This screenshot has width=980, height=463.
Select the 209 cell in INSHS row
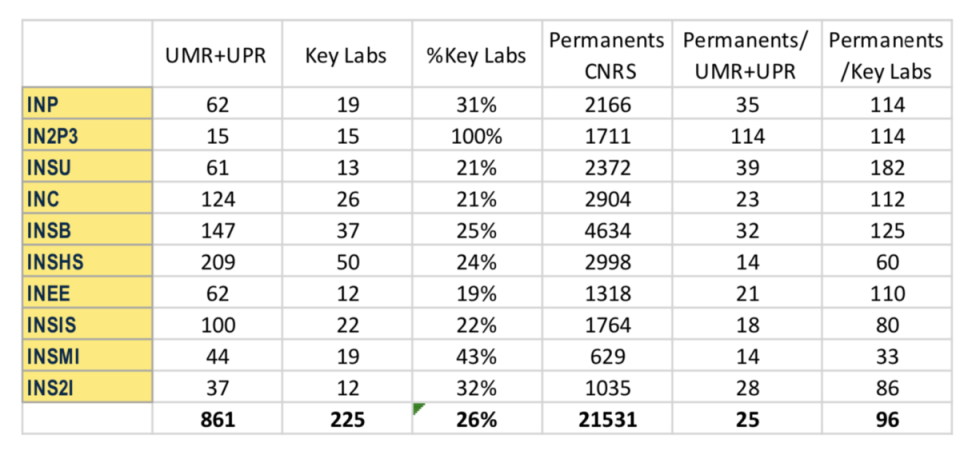tap(217, 262)
